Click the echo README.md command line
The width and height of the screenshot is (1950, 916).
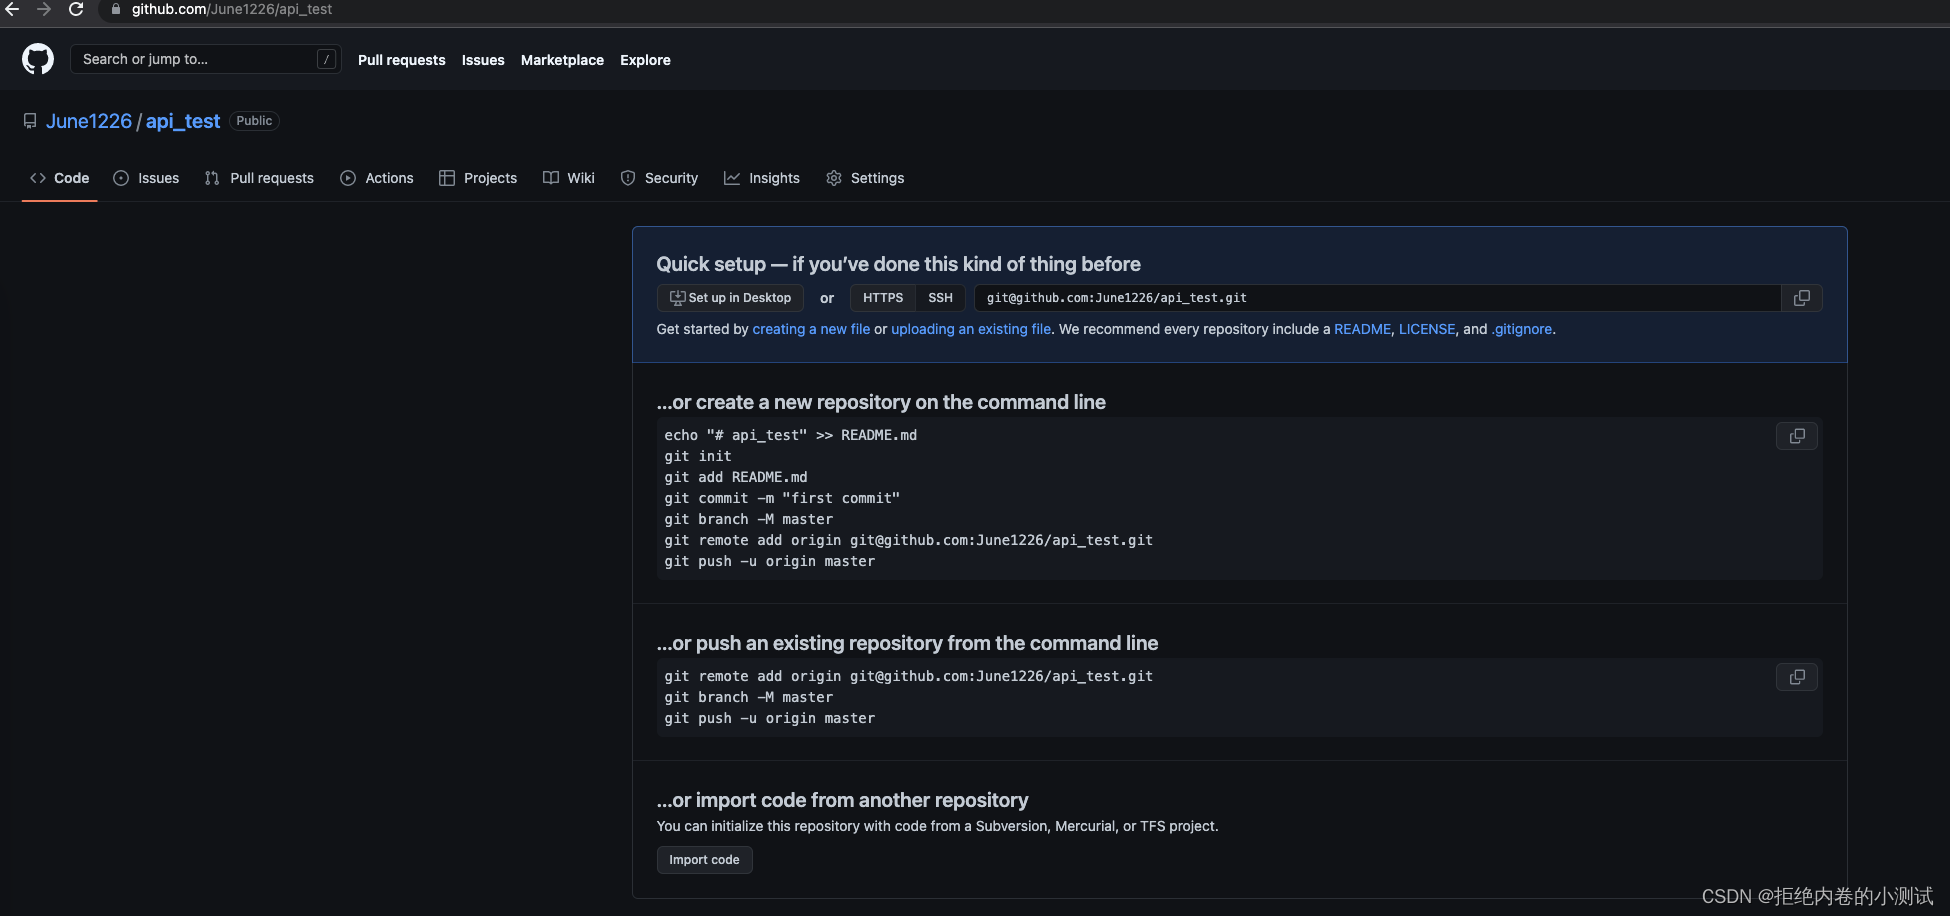[790, 435]
